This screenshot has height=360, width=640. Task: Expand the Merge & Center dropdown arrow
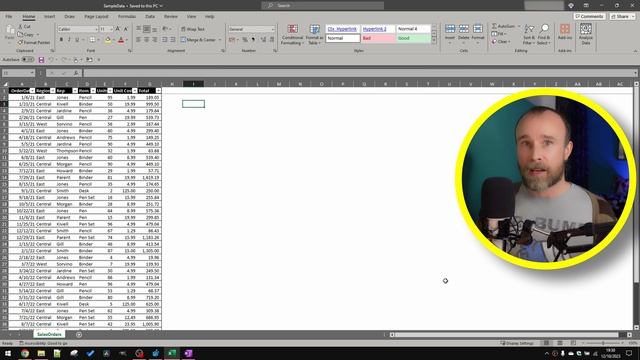tap(220, 40)
